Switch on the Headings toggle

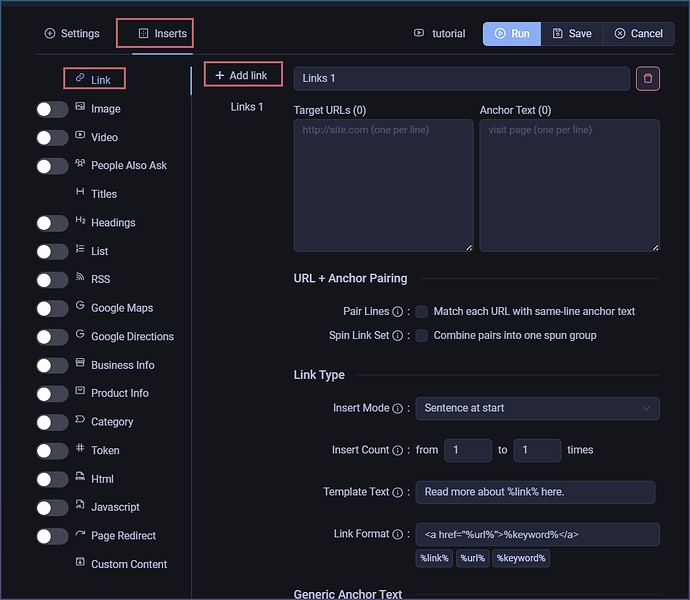pos(52,223)
